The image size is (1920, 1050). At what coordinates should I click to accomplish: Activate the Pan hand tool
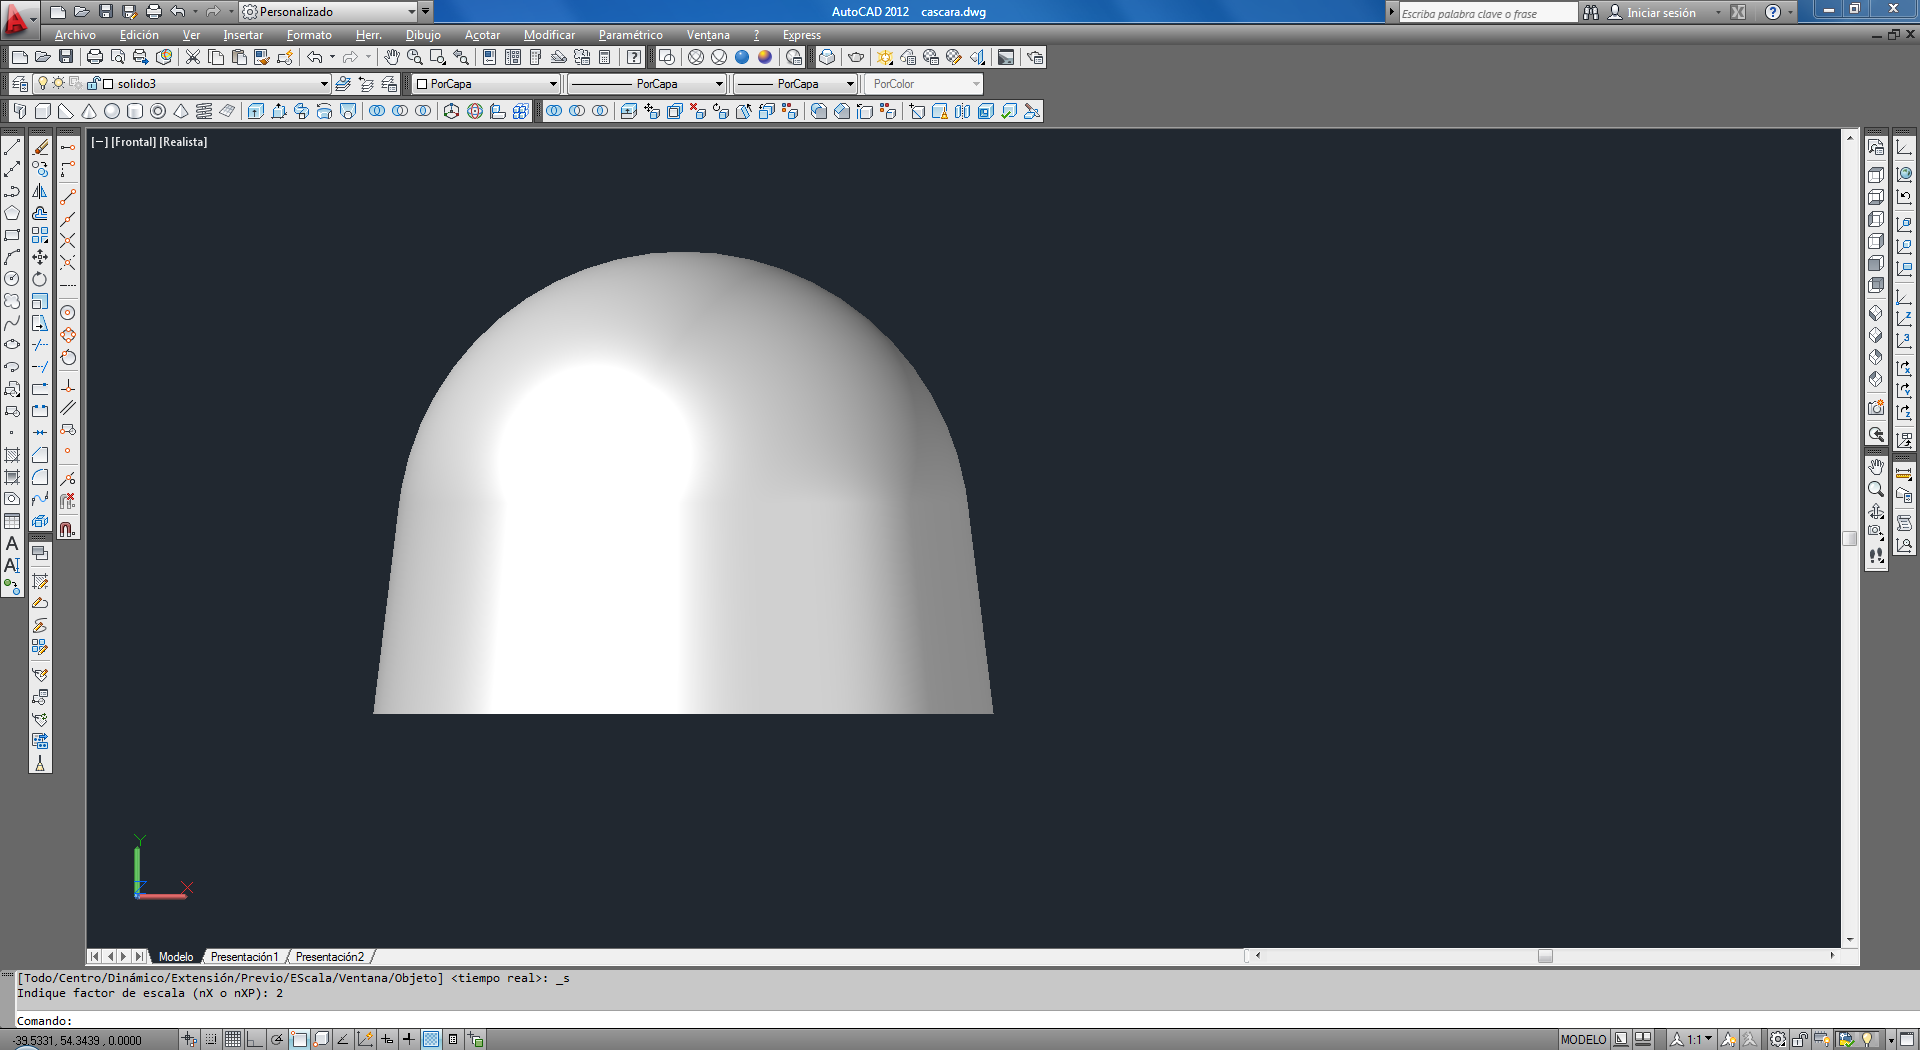click(x=392, y=57)
